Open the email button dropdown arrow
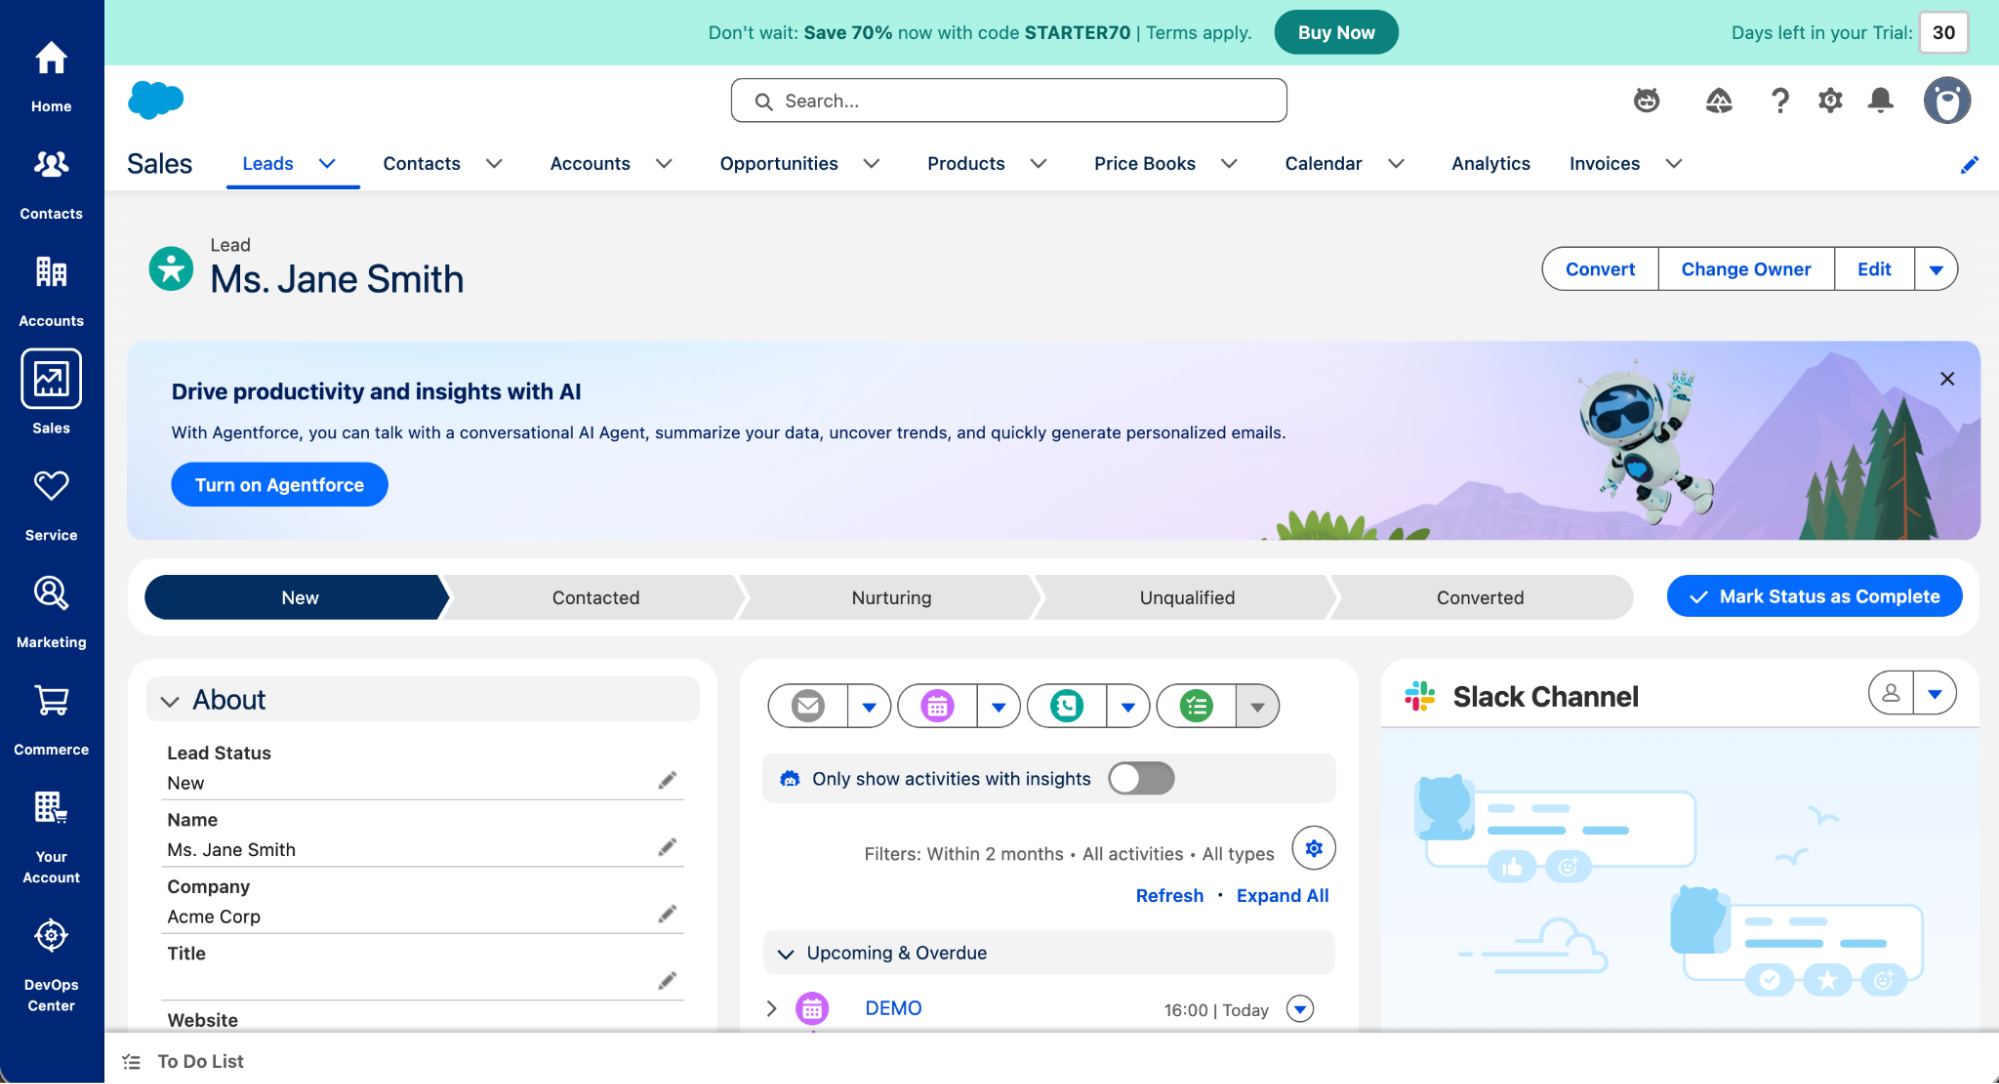The height and width of the screenshot is (1084, 1999). point(869,706)
